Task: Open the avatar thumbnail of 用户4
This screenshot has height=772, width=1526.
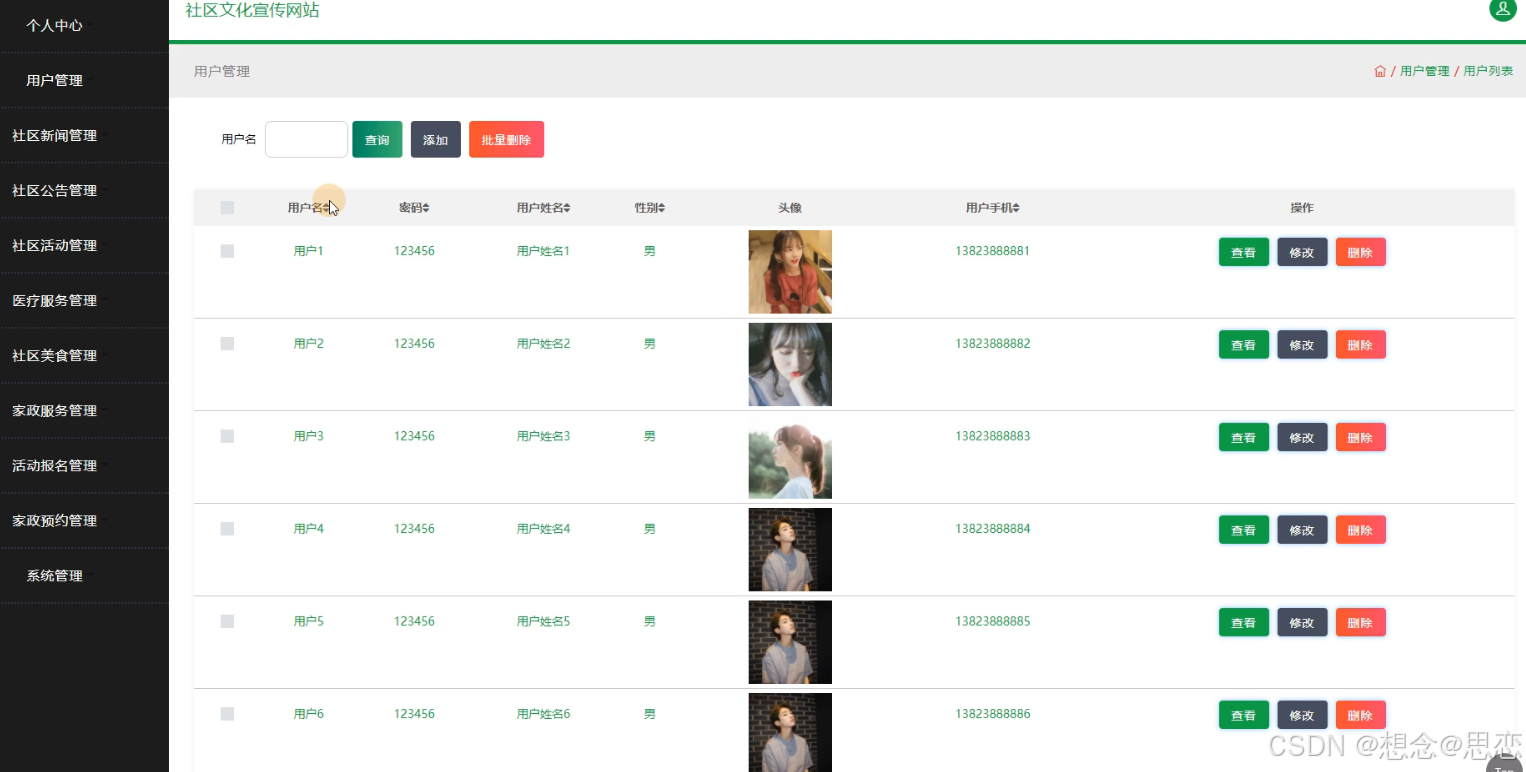Action: point(790,549)
